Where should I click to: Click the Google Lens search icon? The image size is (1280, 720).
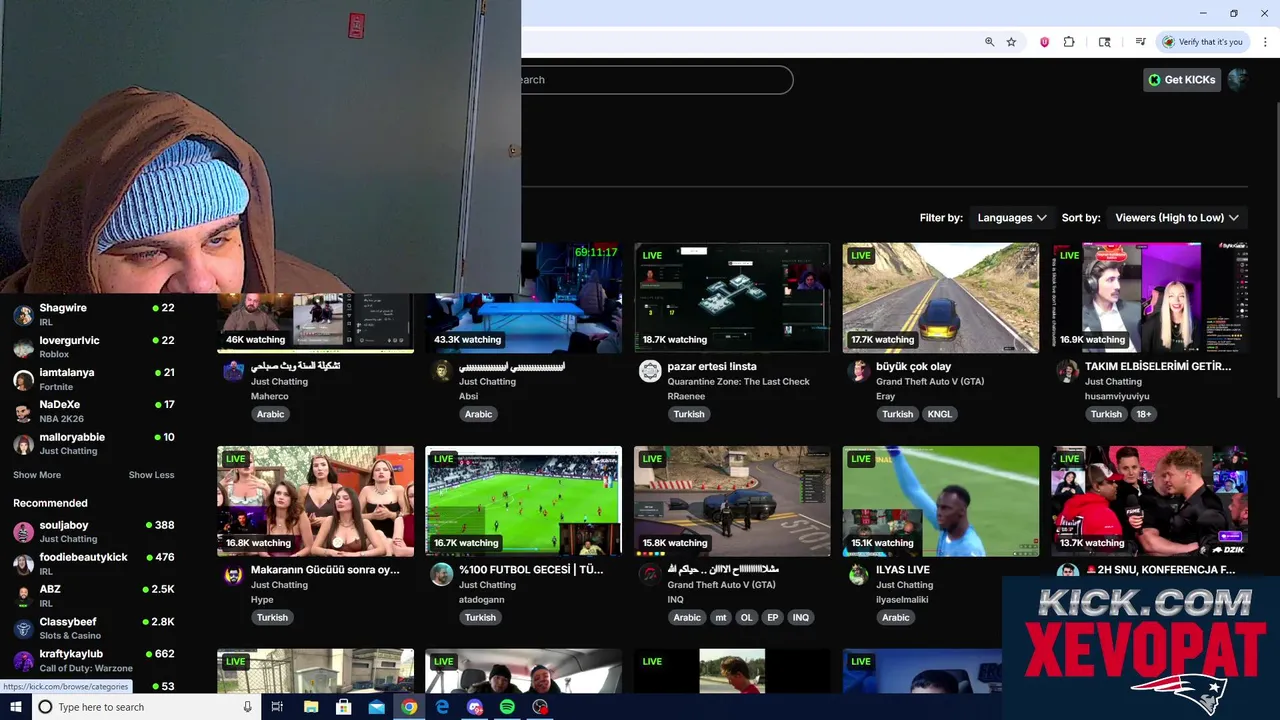click(1105, 42)
